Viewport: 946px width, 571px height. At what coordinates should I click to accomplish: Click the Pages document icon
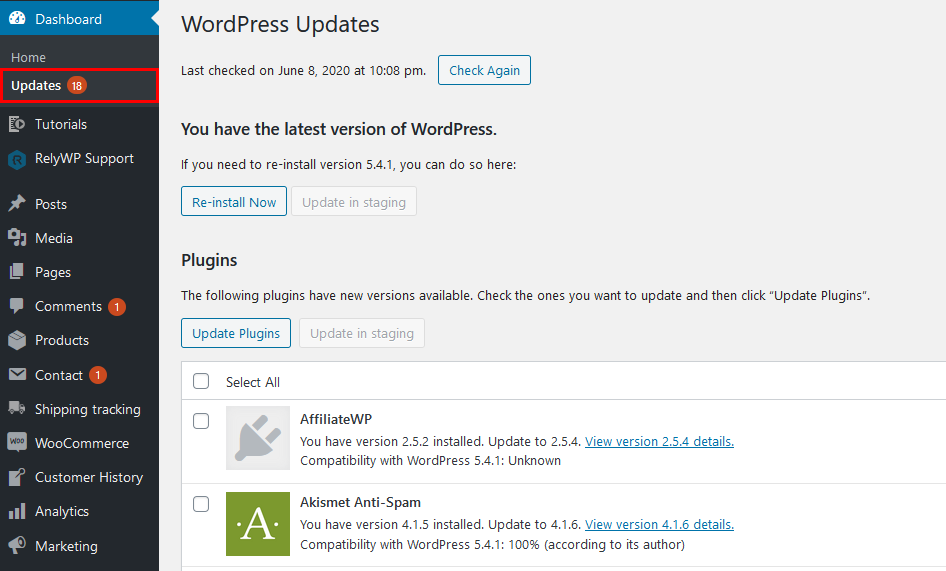tap(17, 272)
